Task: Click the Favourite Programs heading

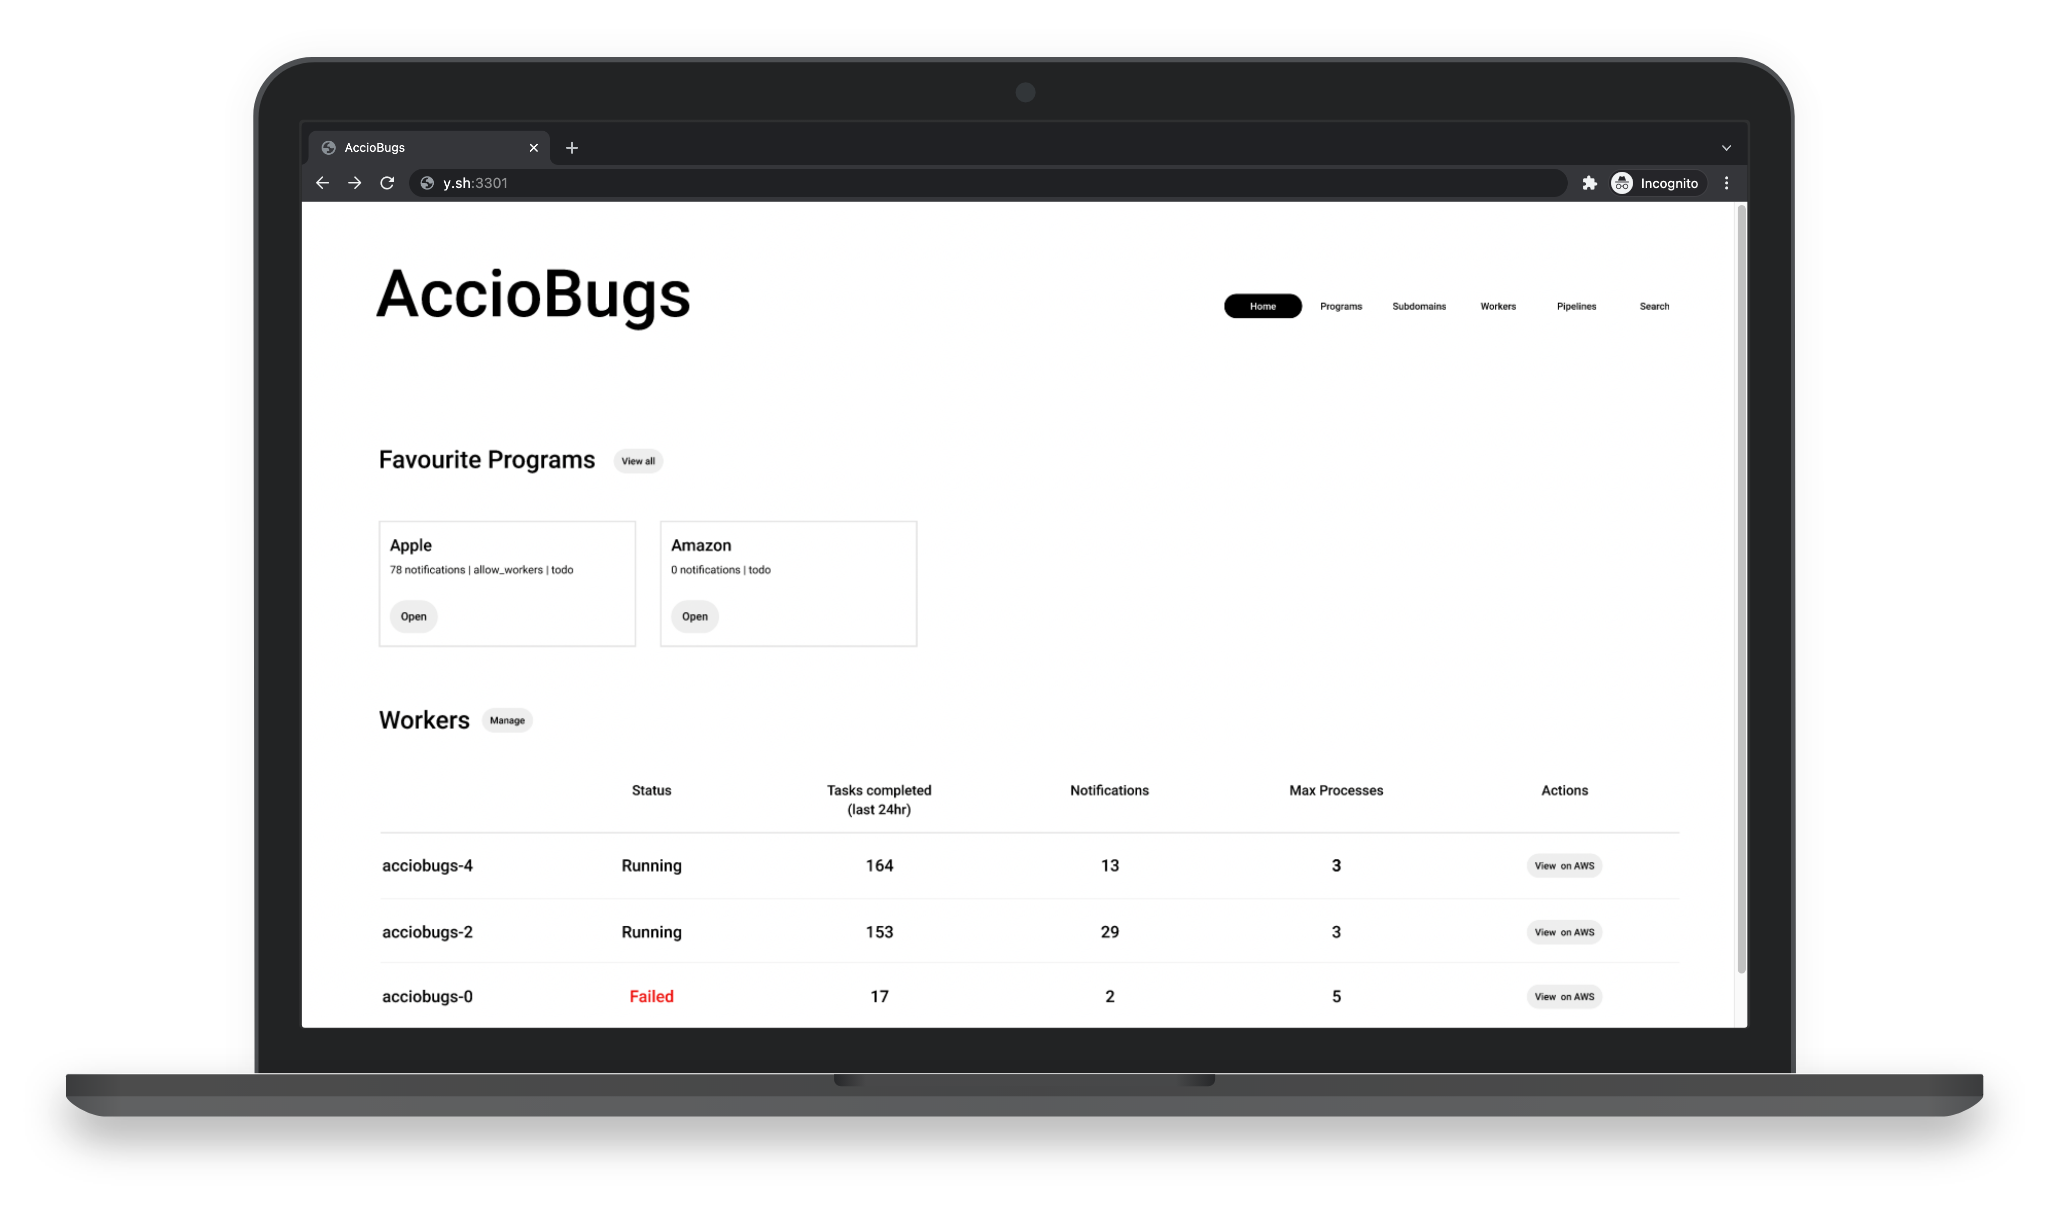Action: (487, 460)
